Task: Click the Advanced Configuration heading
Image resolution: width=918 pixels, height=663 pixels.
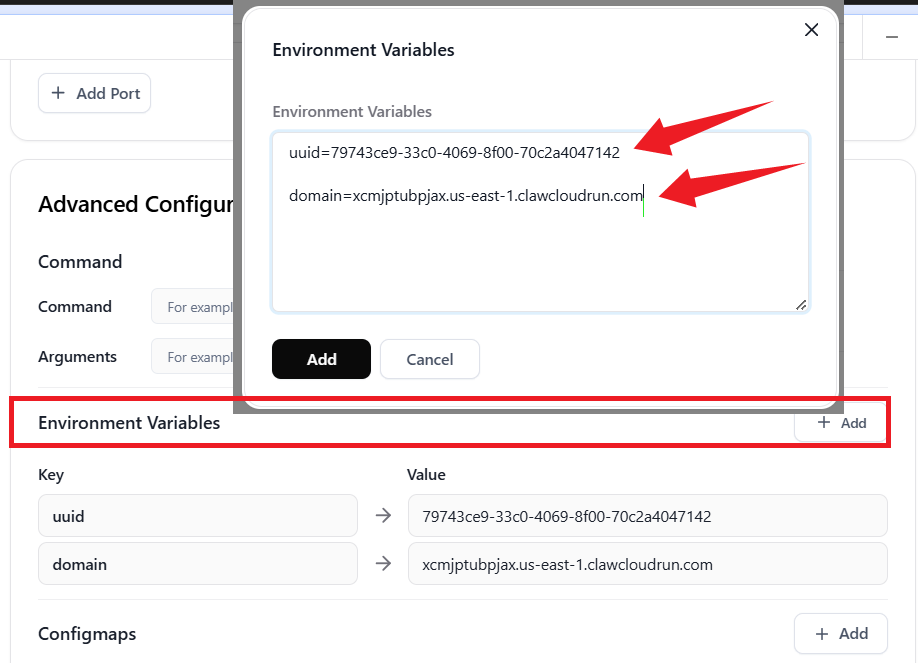Action: (135, 205)
